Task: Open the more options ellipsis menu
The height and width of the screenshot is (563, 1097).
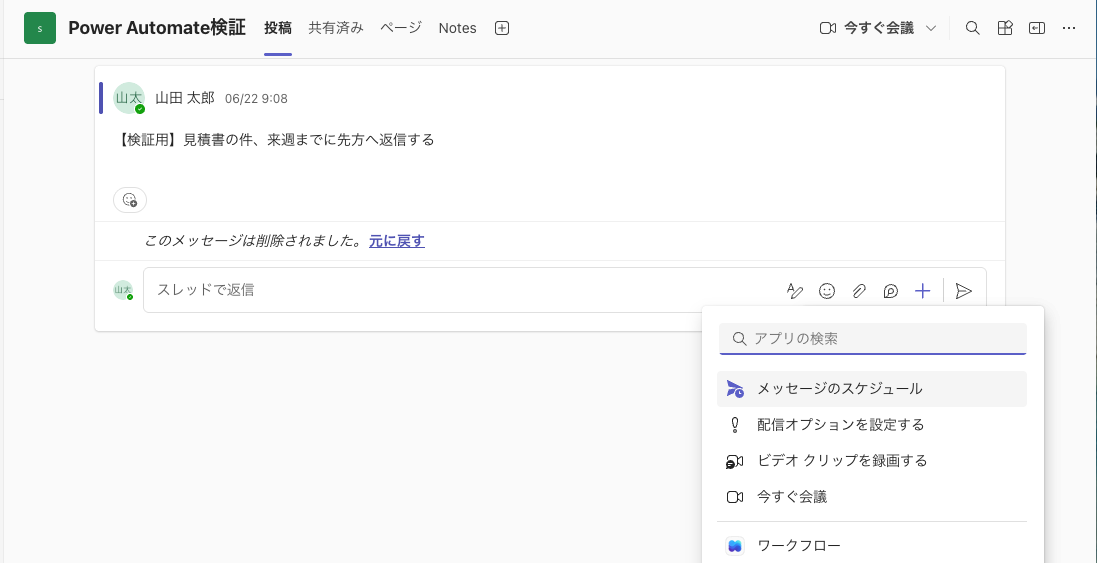Action: coord(1068,28)
